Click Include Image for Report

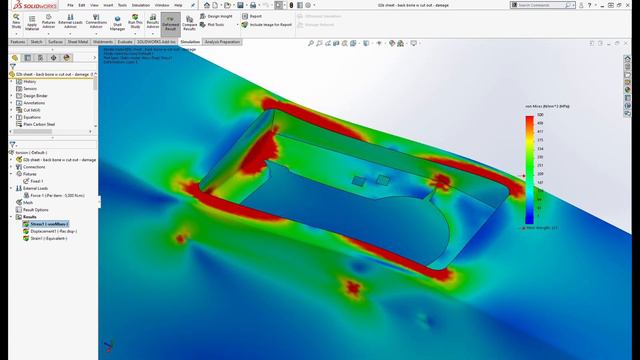click(x=267, y=25)
